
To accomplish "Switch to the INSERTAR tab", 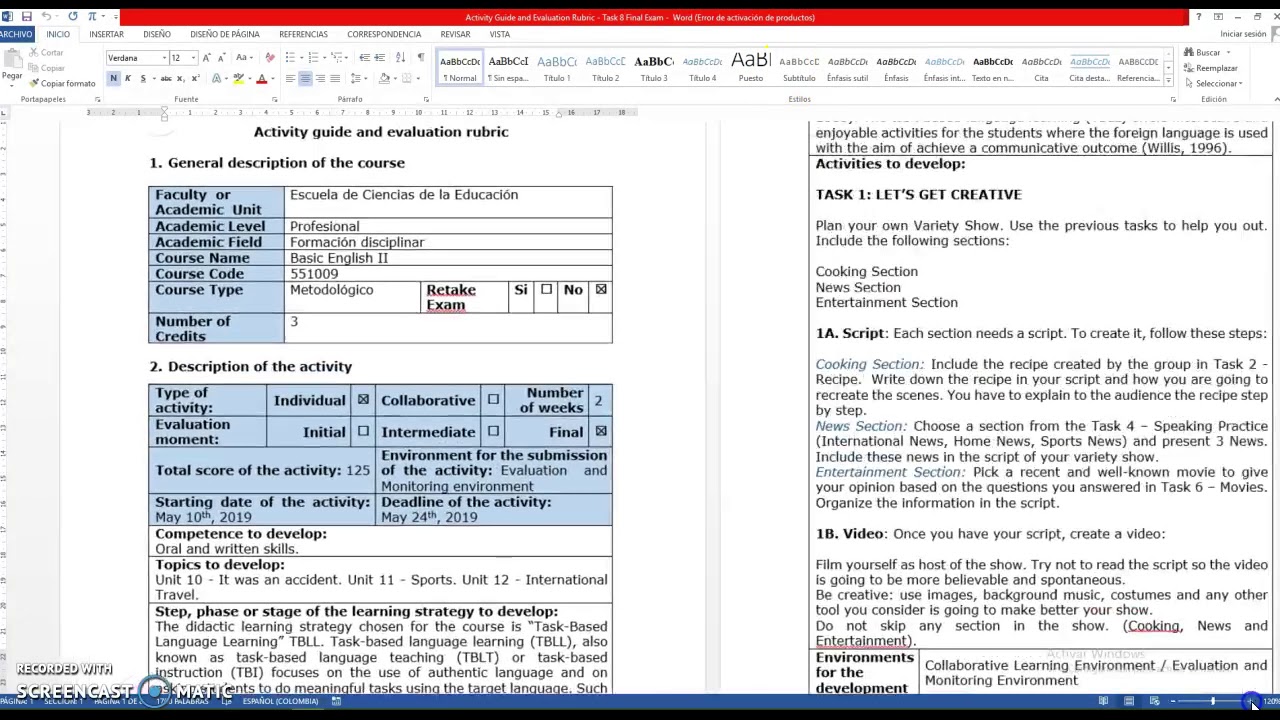I will click(106, 34).
